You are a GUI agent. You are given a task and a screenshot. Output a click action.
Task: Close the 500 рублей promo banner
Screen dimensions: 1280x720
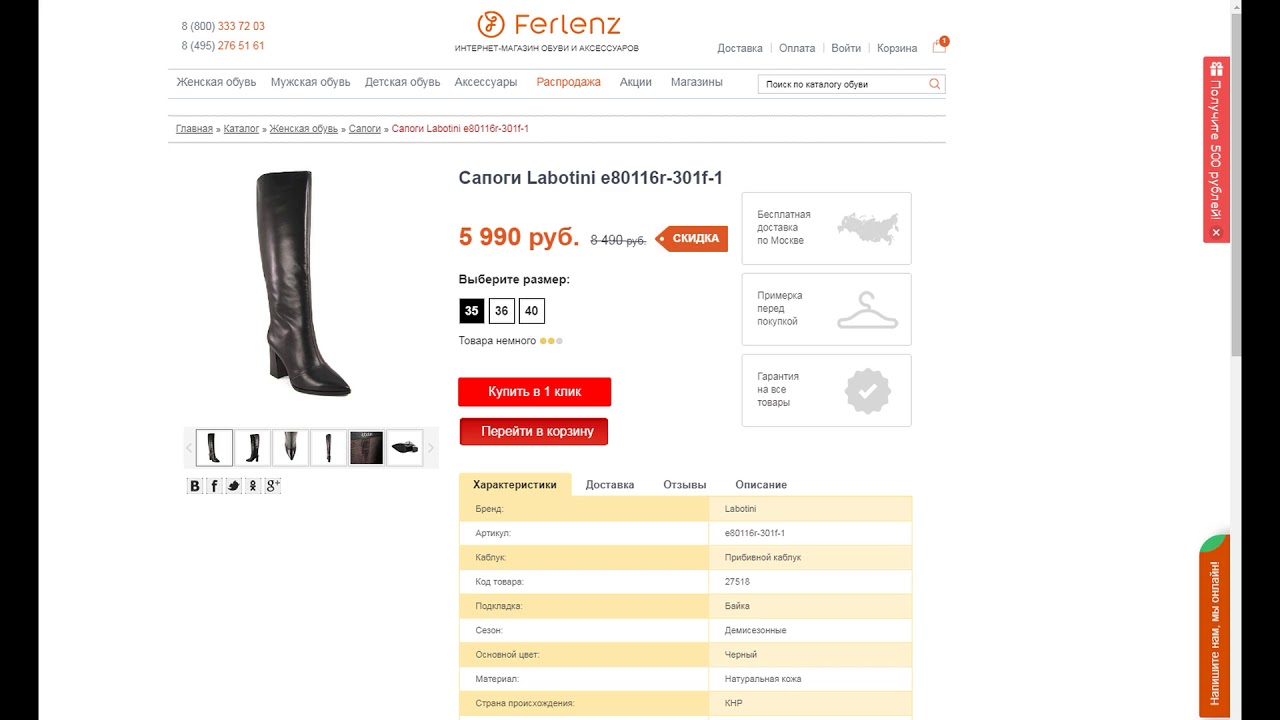[x=1216, y=232]
